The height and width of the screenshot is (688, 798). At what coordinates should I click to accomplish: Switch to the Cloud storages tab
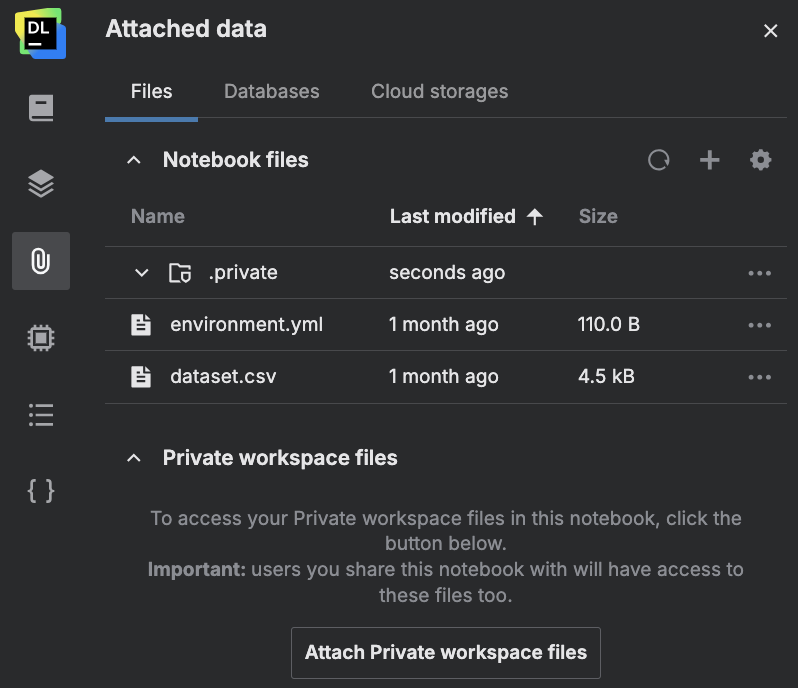click(439, 91)
